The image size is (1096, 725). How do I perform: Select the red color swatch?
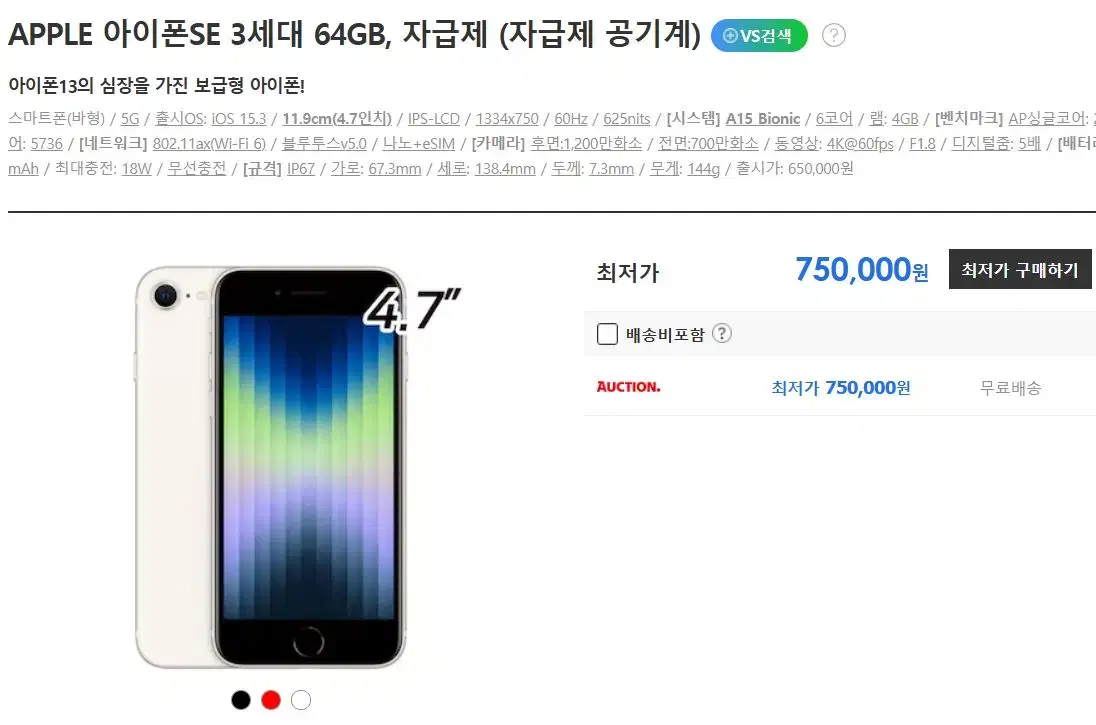(x=271, y=700)
